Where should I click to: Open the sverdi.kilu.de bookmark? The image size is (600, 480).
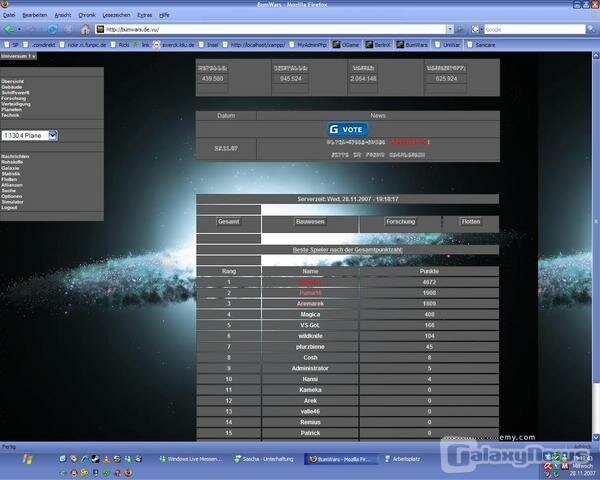(174, 45)
